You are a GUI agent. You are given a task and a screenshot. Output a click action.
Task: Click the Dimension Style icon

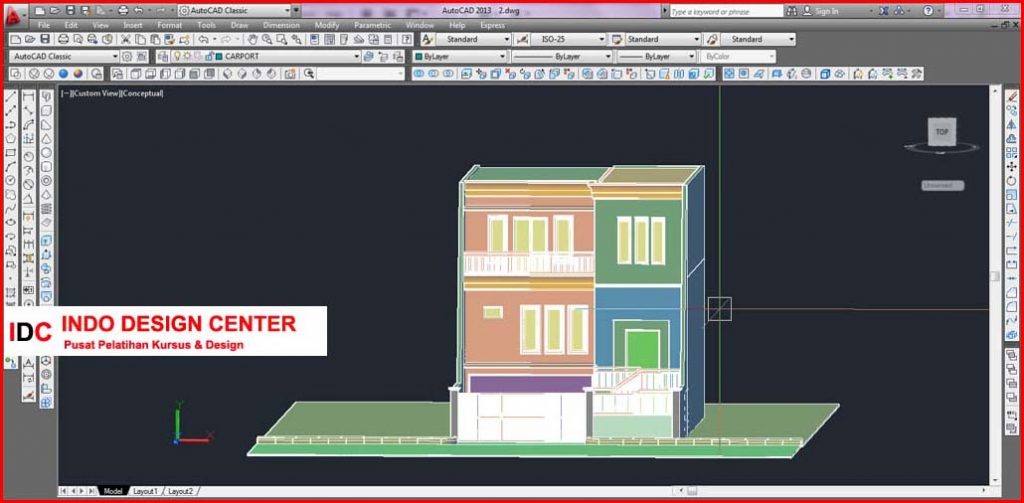(522, 39)
